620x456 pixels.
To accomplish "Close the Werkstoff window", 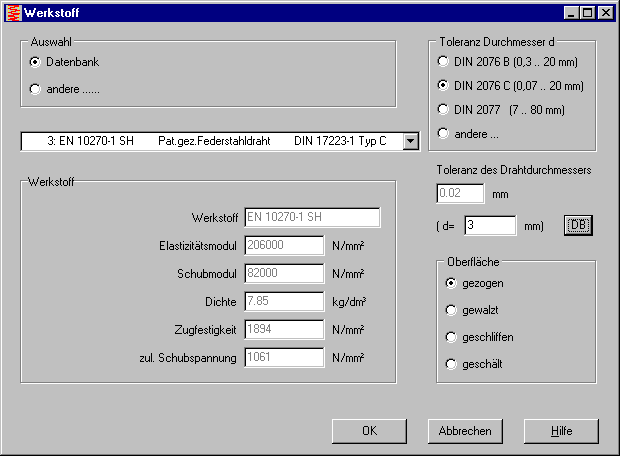I will tap(604, 12).
